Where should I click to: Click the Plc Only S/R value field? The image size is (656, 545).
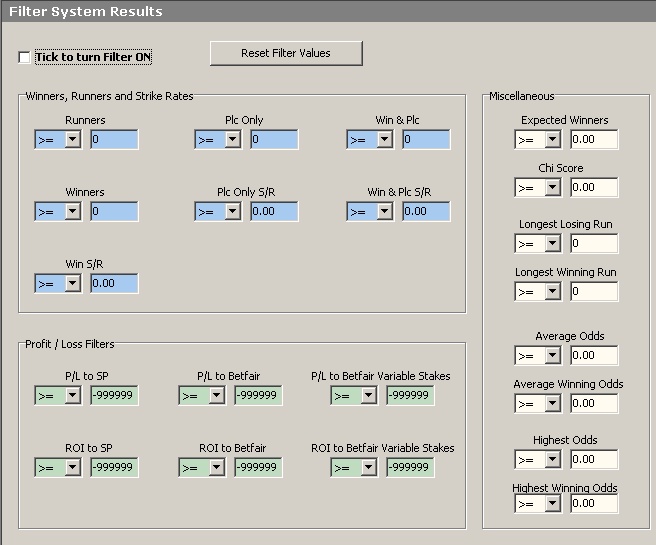[274, 212]
